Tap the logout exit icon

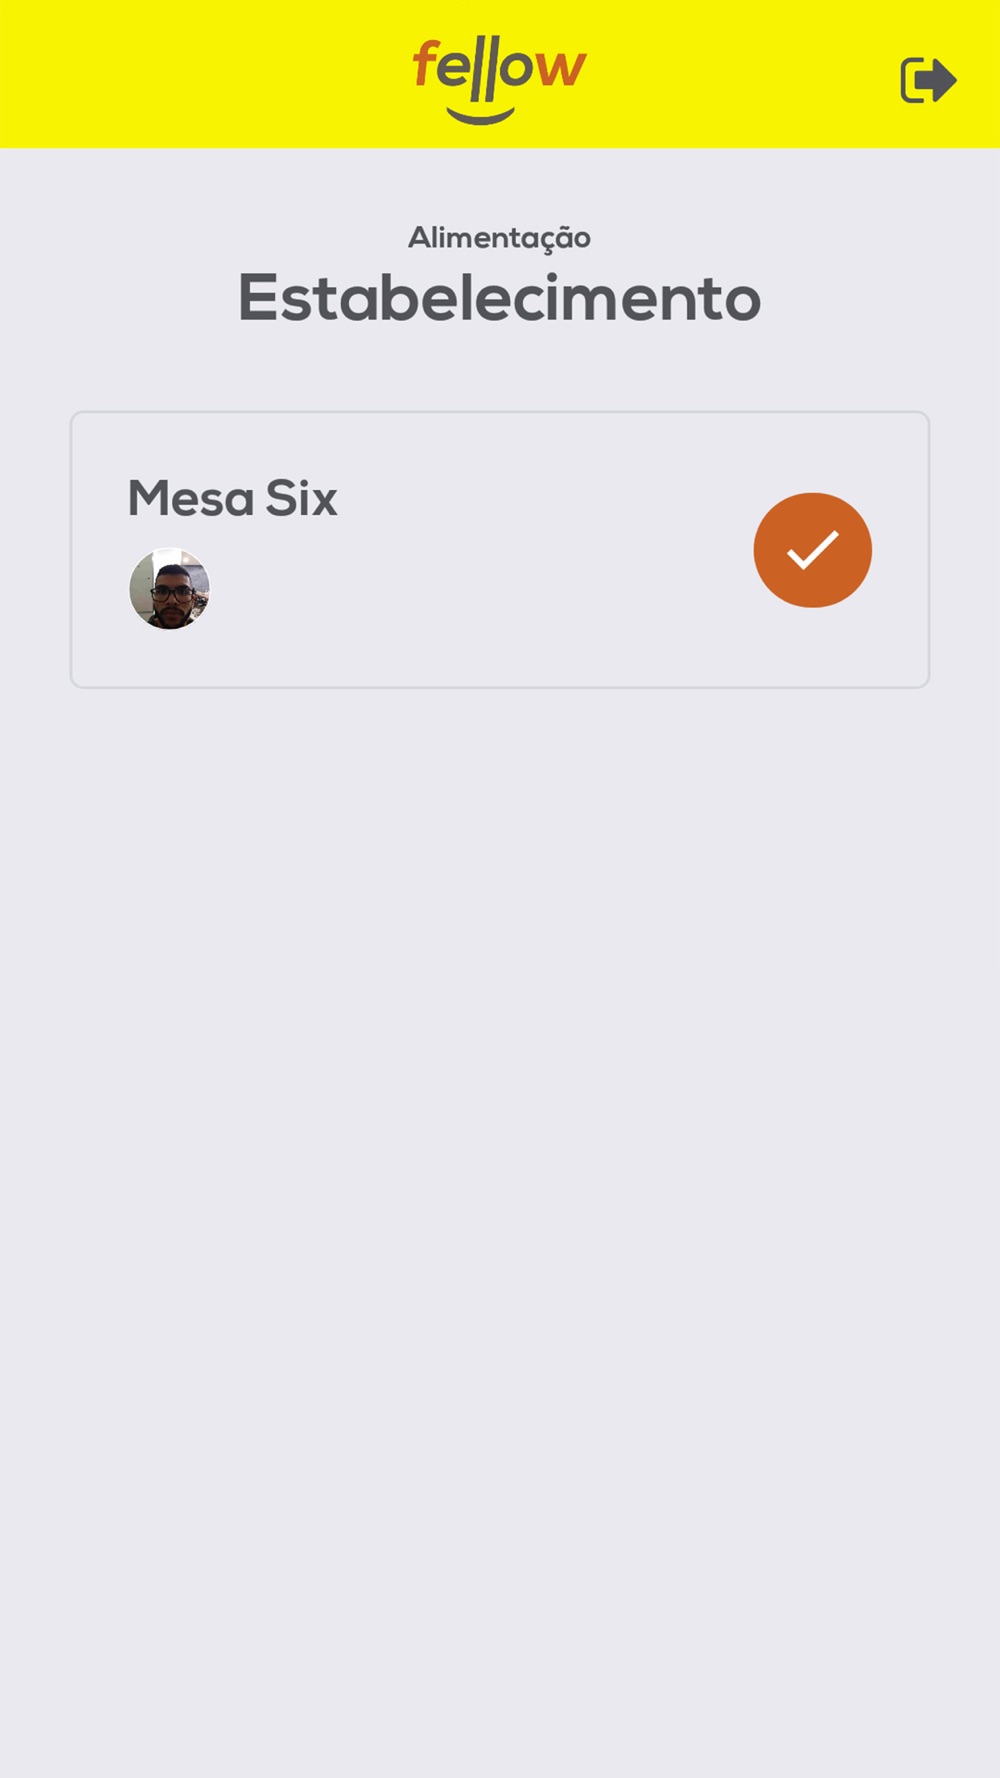928,80
